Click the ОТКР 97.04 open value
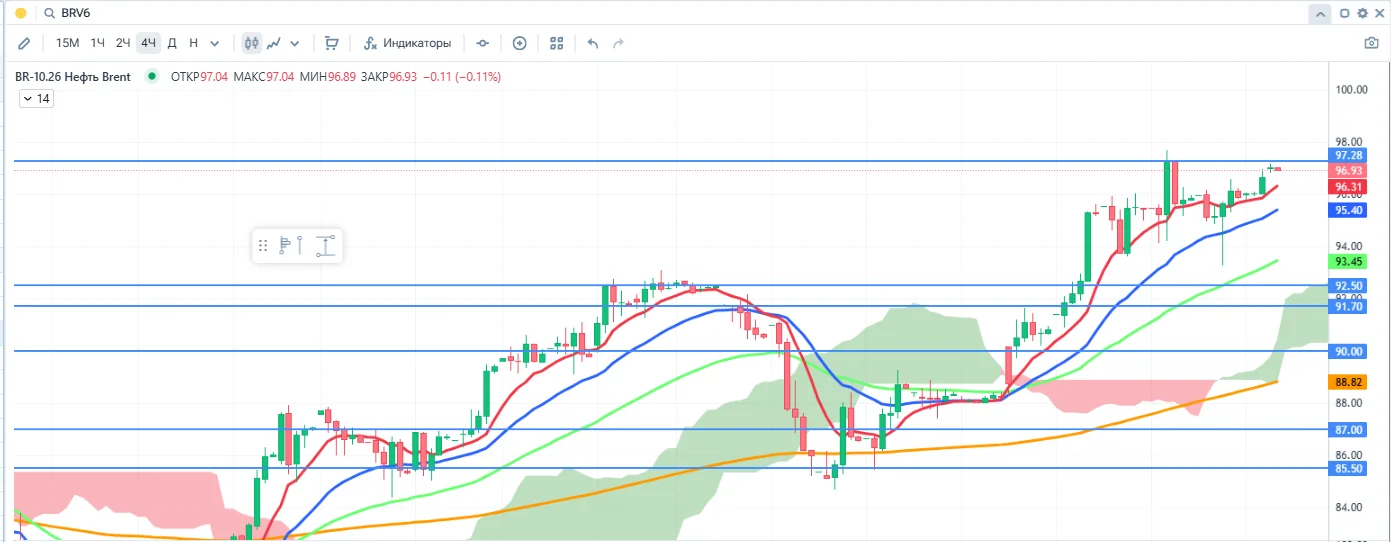 (x=199, y=76)
